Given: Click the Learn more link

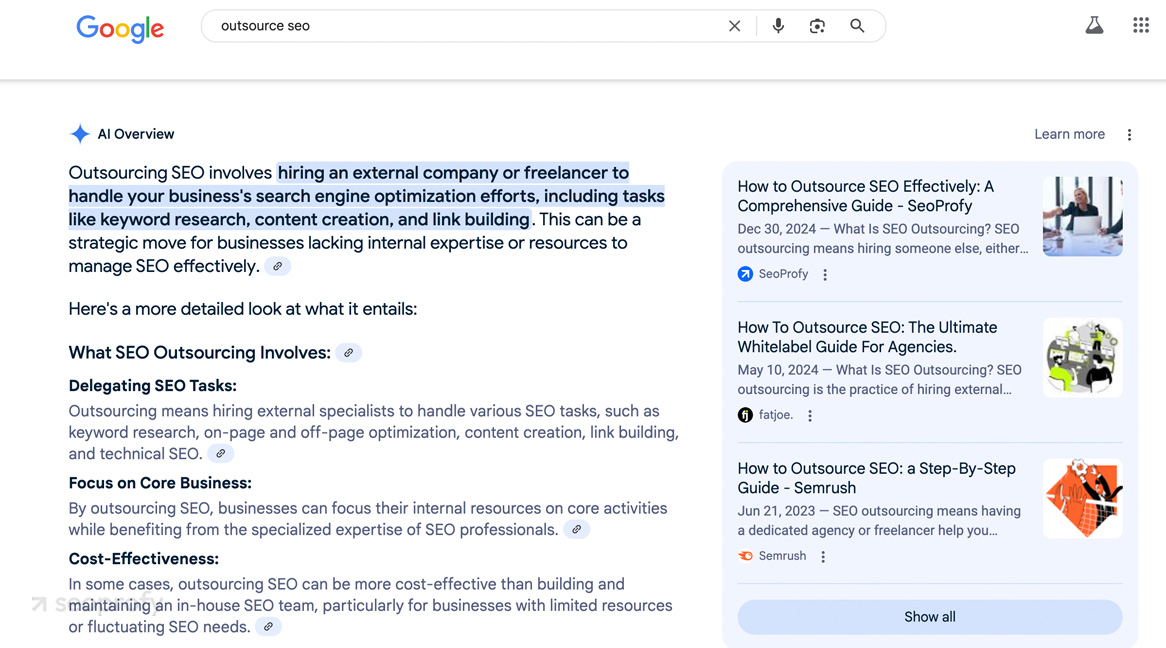Looking at the screenshot, I should tap(1069, 134).
